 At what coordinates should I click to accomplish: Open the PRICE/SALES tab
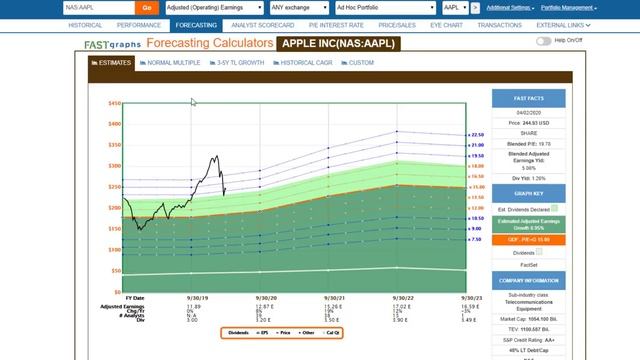tap(397, 25)
